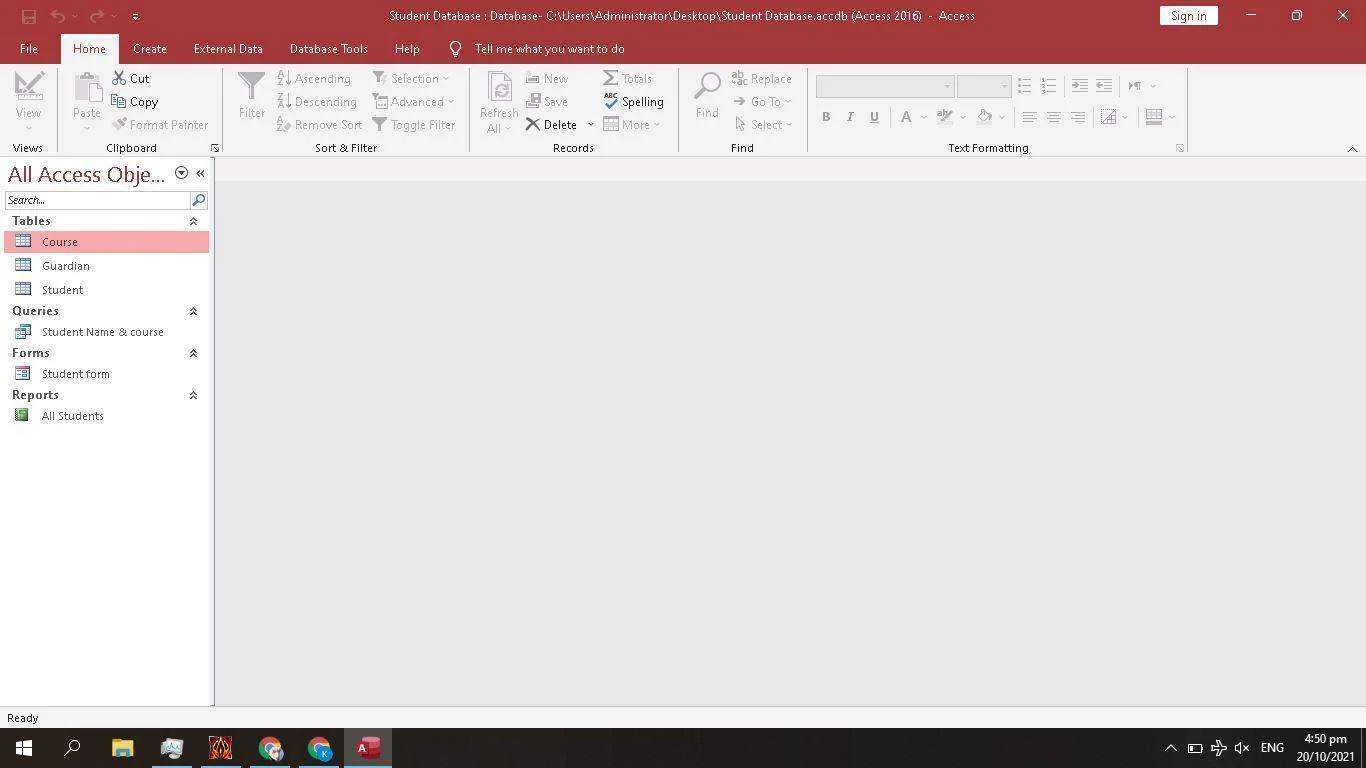
Task: Open the More records dropdown
Action: click(x=631, y=124)
